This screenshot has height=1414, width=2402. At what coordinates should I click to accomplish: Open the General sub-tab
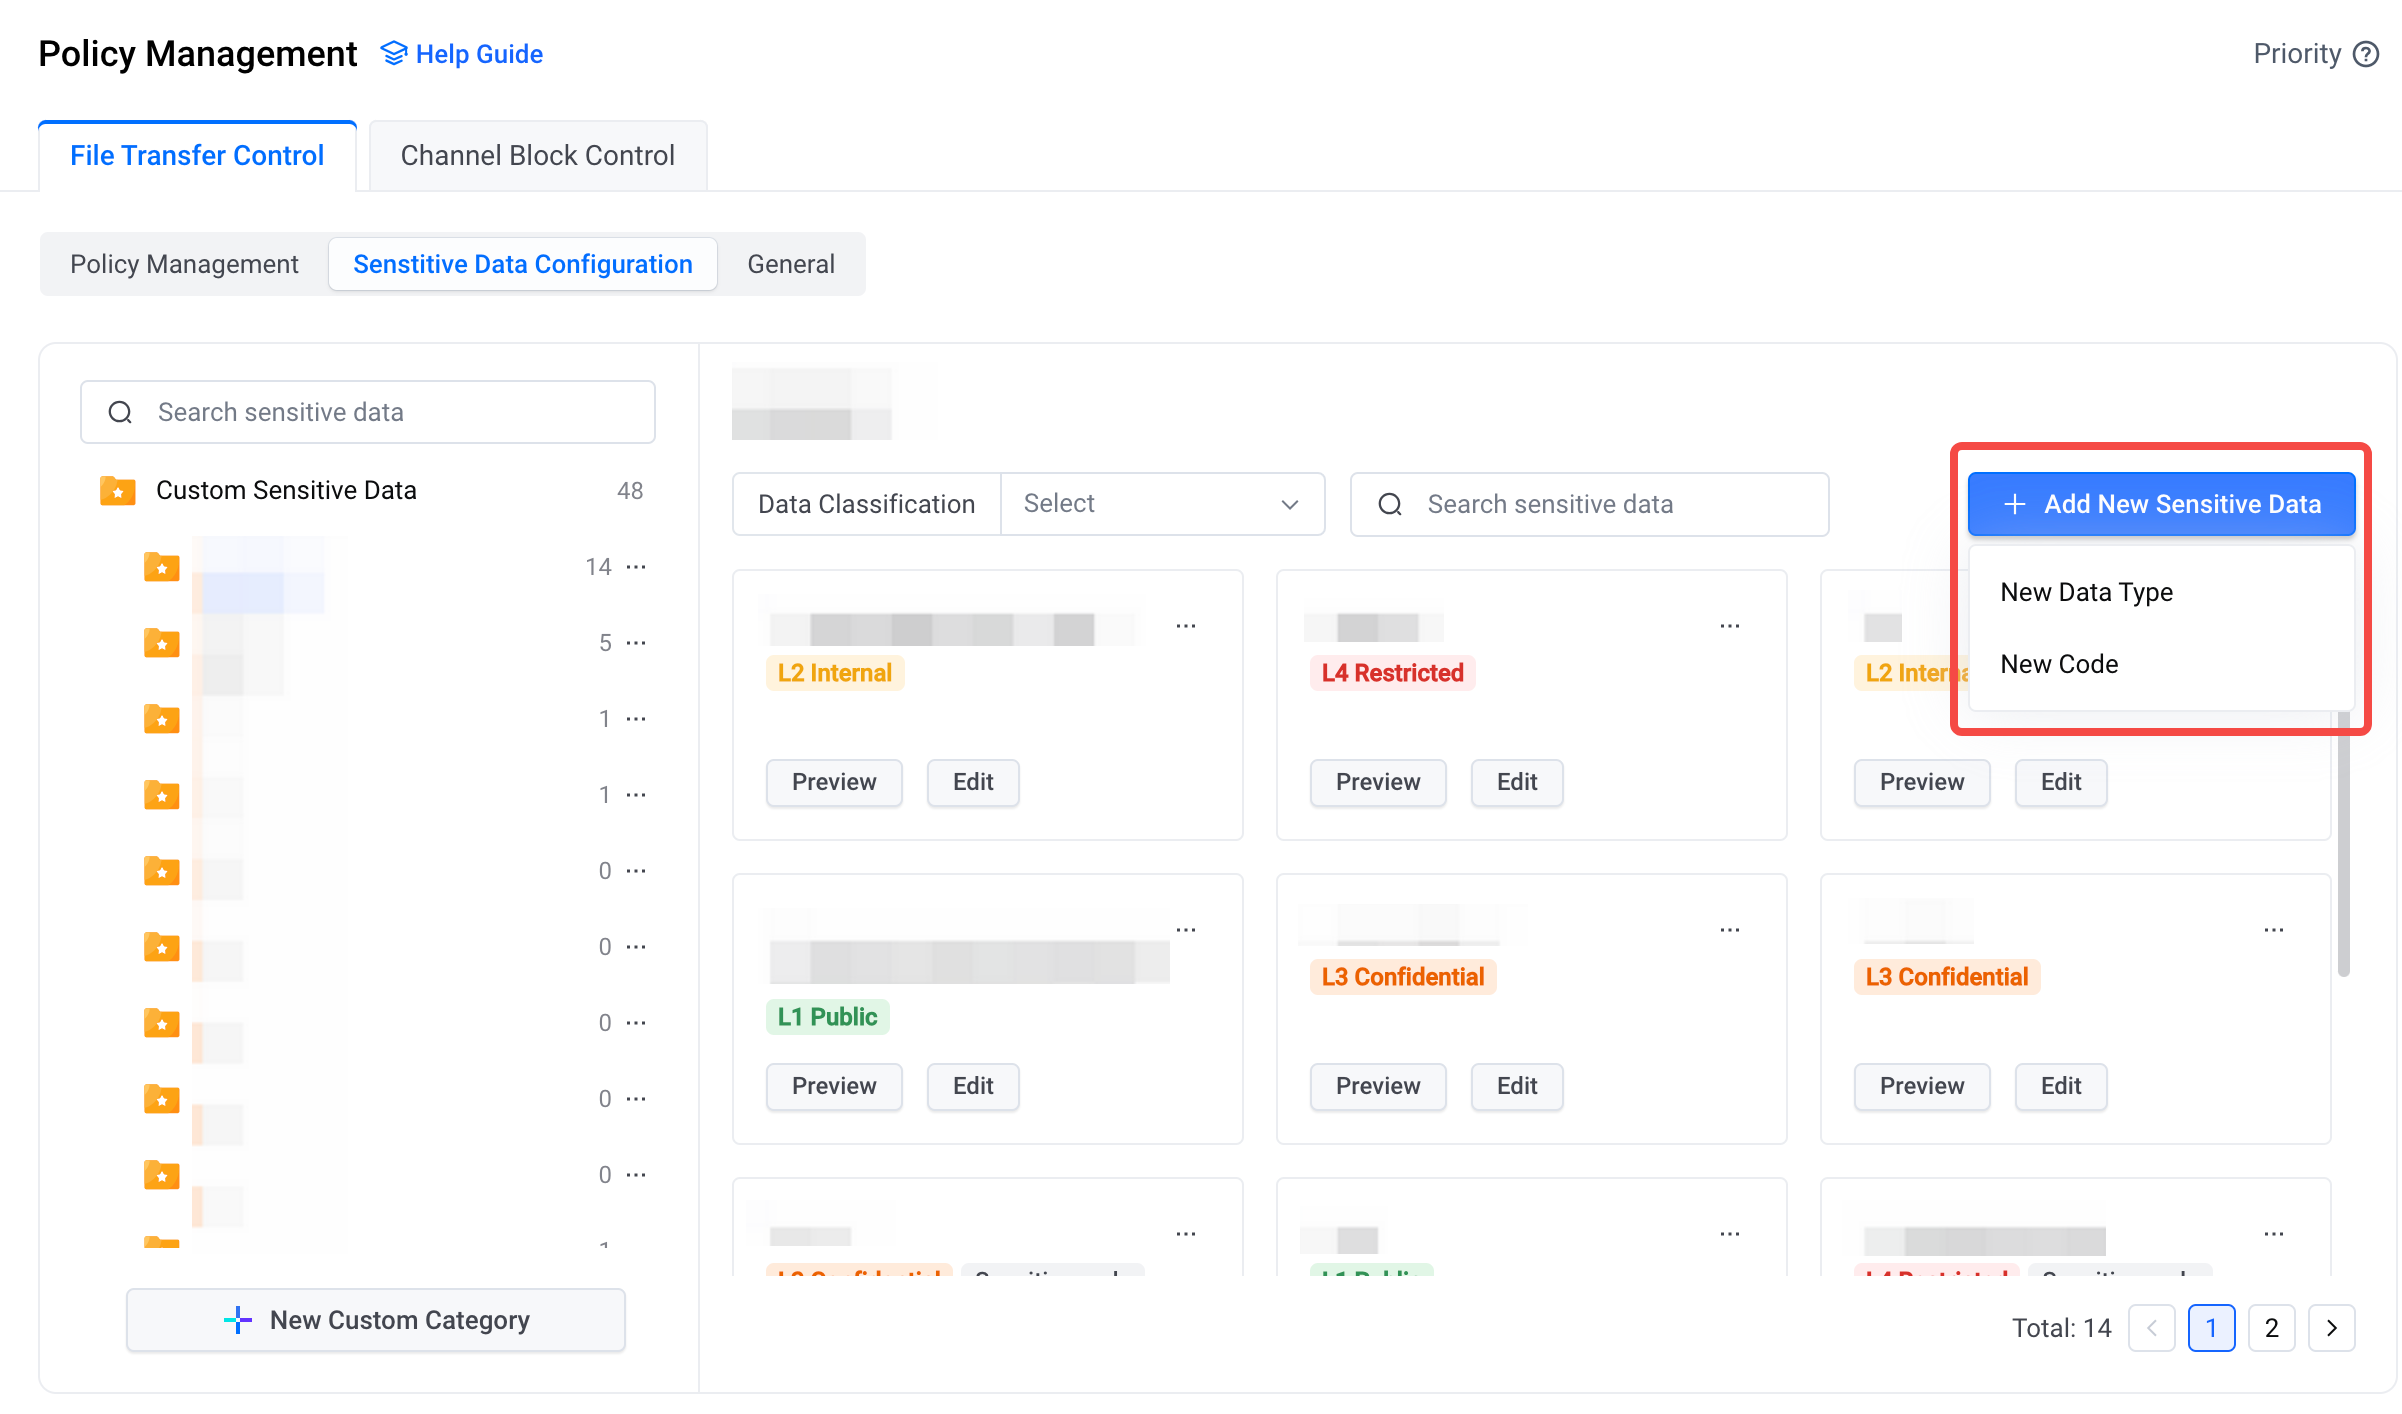tap(791, 264)
